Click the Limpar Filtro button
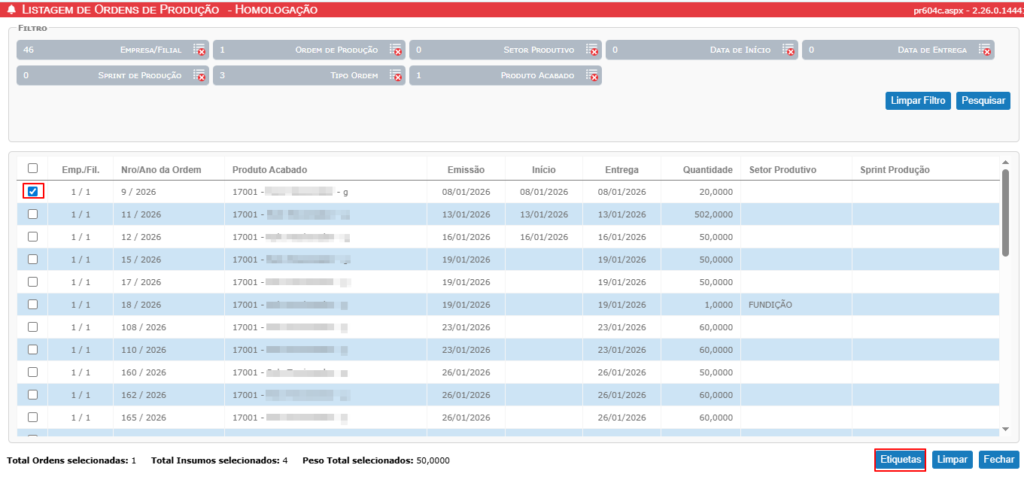The width and height of the screenshot is (1024, 480). [918, 101]
